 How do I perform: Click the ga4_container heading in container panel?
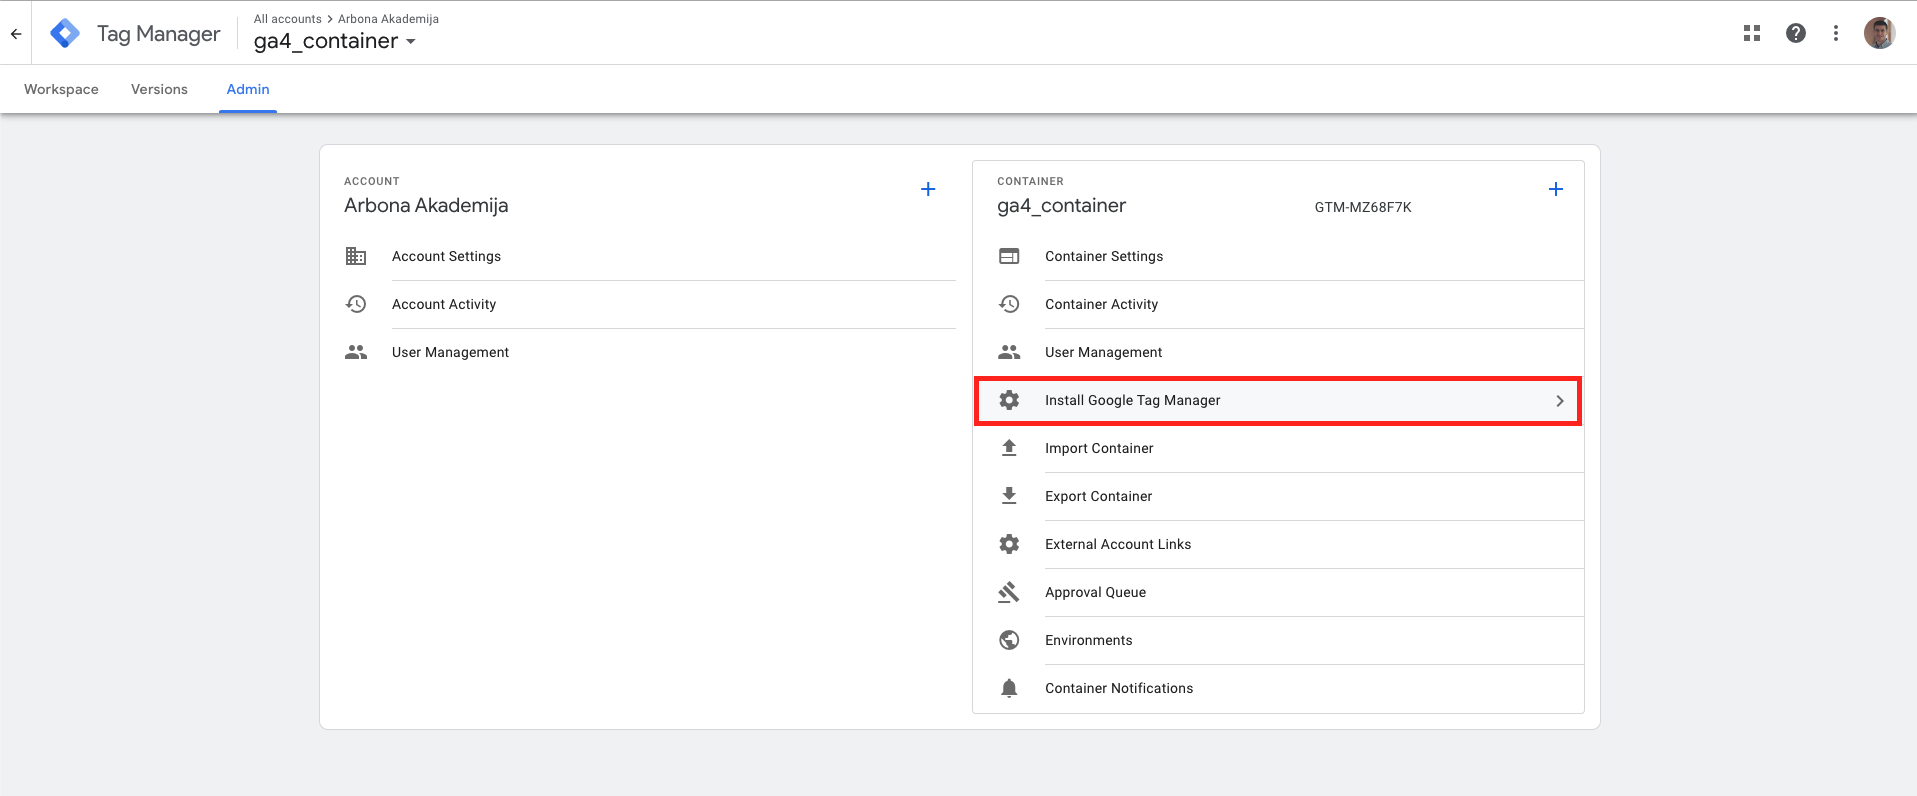pyautogui.click(x=1061, y=205)
